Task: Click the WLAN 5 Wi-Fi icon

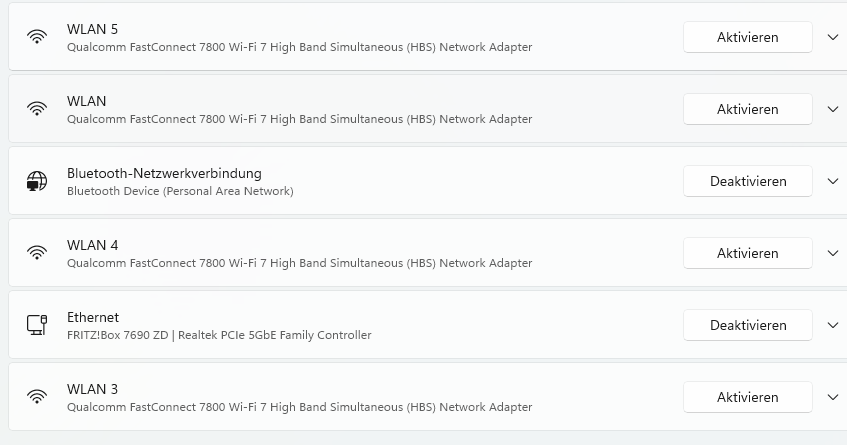Action: pos(37,37)
